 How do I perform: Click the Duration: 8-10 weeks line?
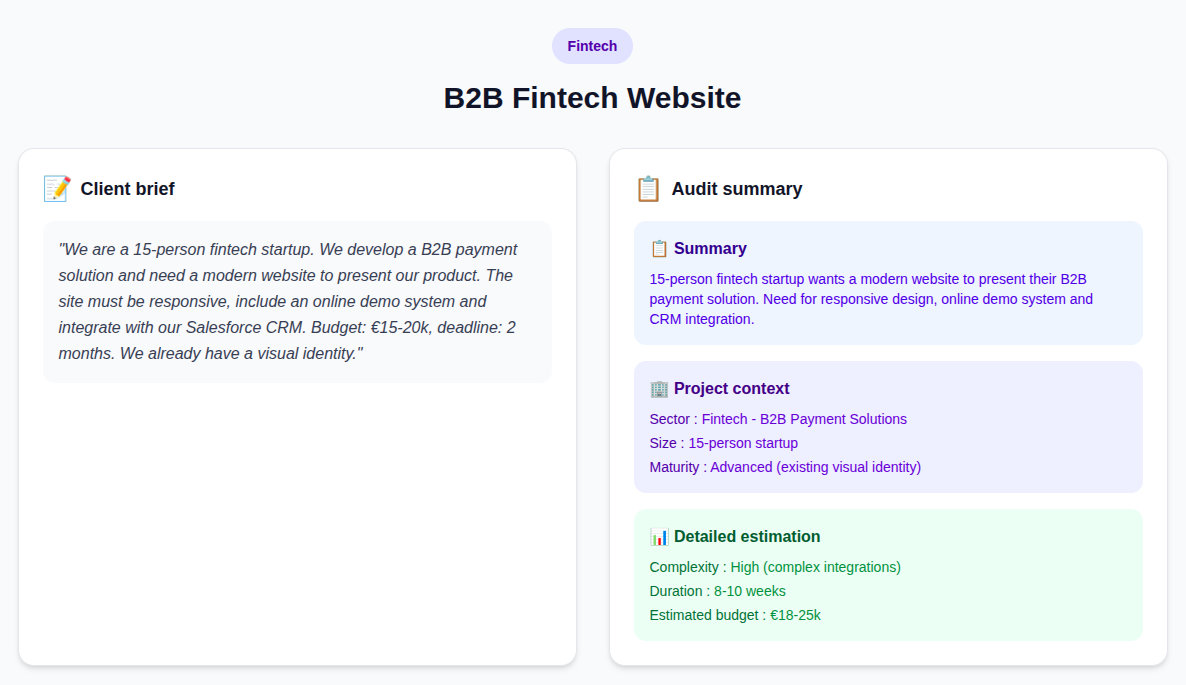click(x=718, y=591)
